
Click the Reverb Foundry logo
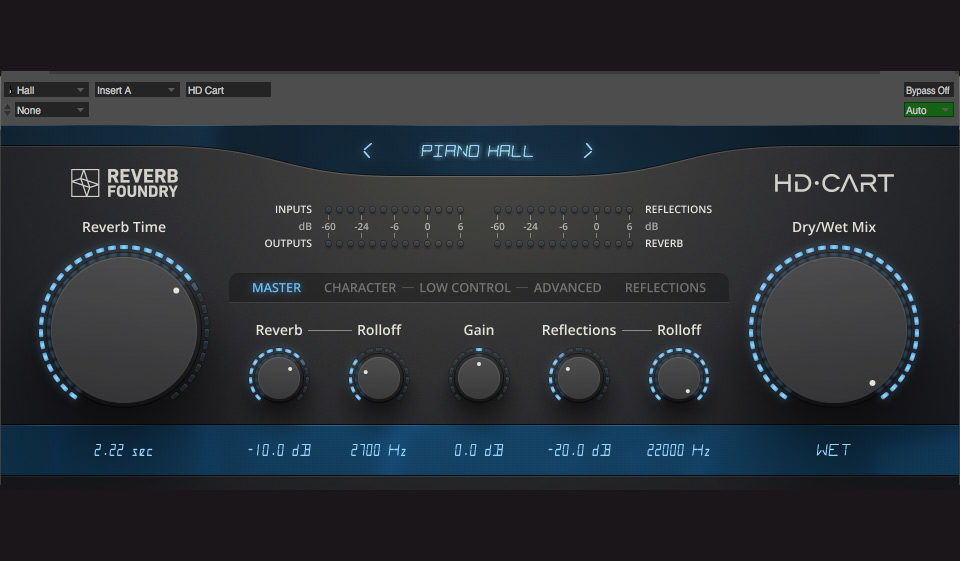(x=124, y=183)
